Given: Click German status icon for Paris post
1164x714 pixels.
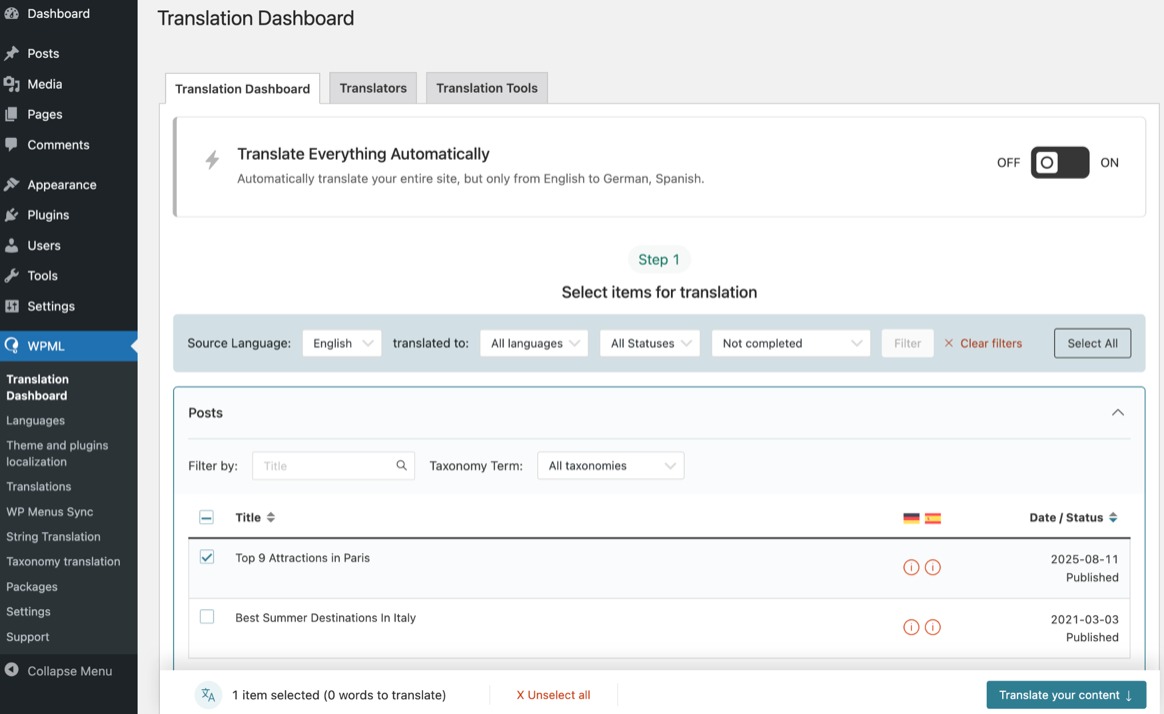Looking at the screenshot, I should click(x=911, y=567).
